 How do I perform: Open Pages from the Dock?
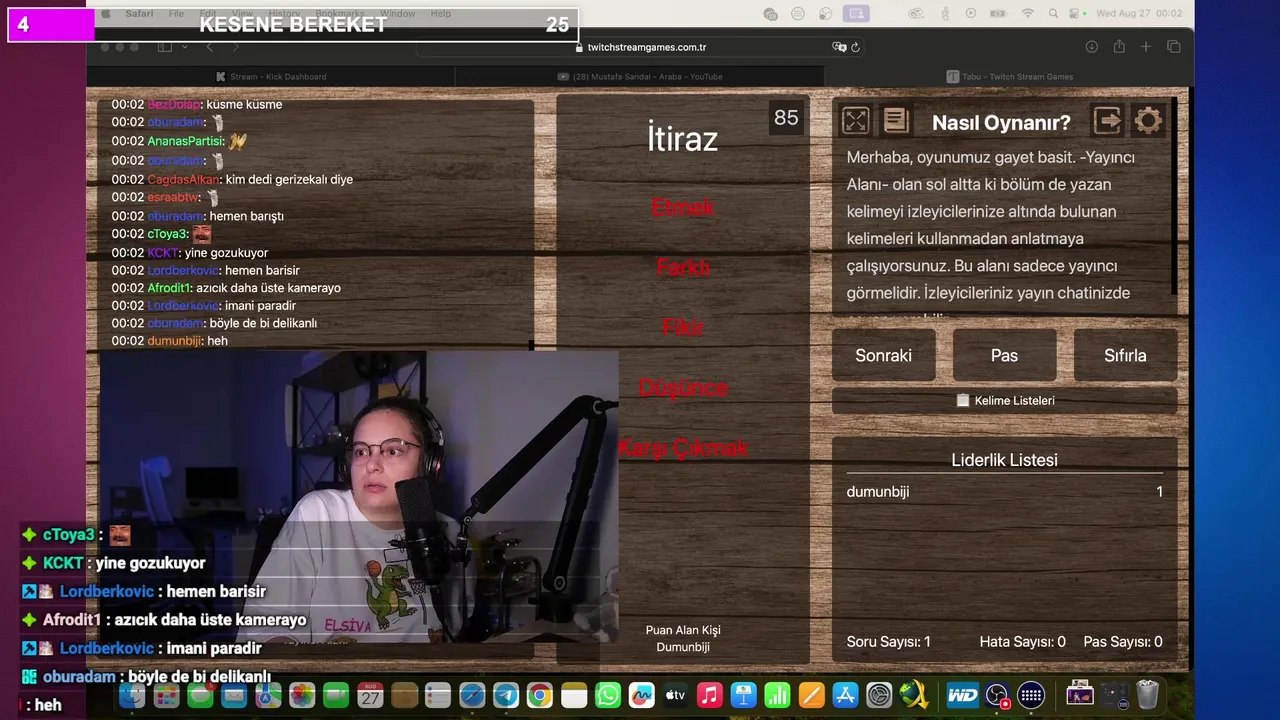(811, 695)
